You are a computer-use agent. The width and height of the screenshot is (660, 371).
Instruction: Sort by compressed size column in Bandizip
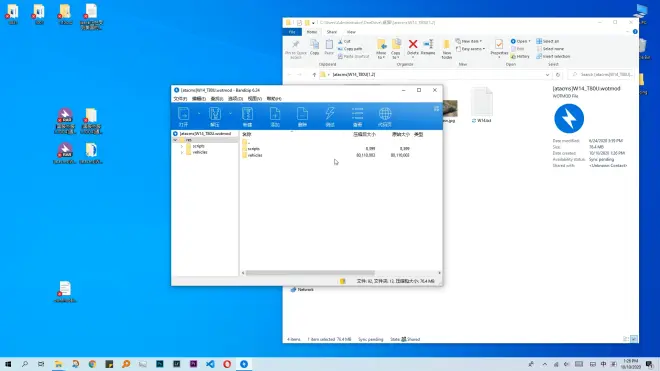tap(364, 134)
